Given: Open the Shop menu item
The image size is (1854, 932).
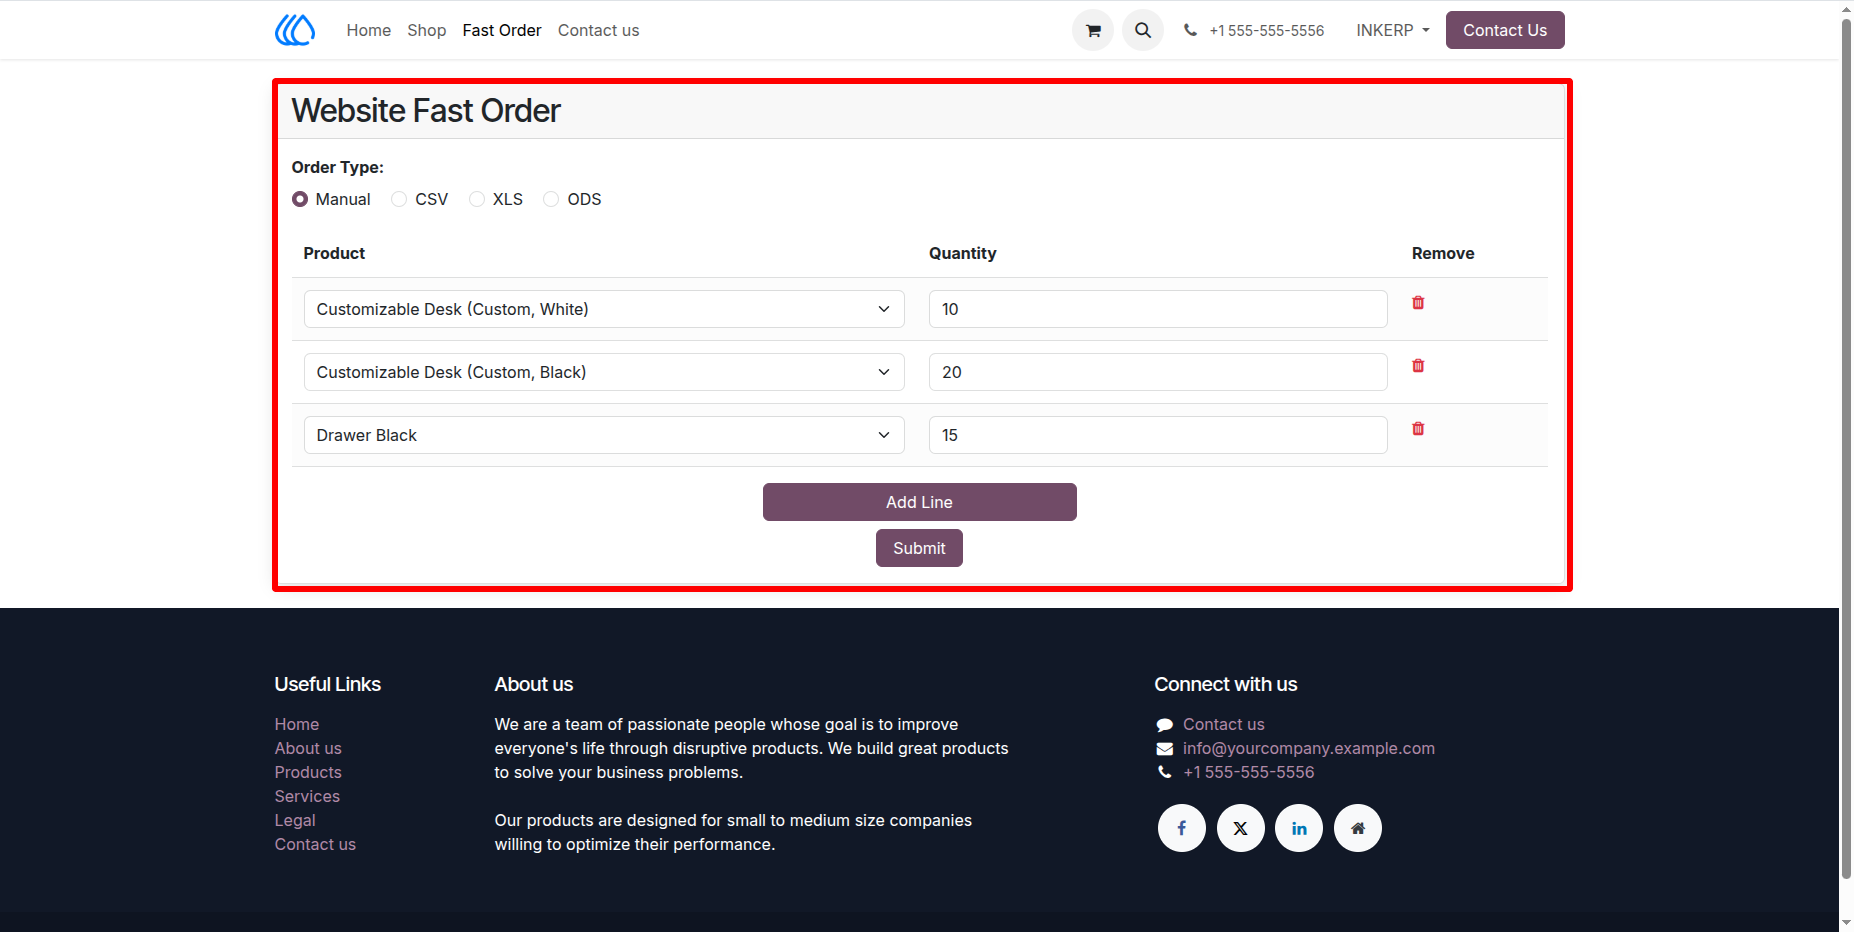Looking at the screenshot, I should tap(427, 30).
